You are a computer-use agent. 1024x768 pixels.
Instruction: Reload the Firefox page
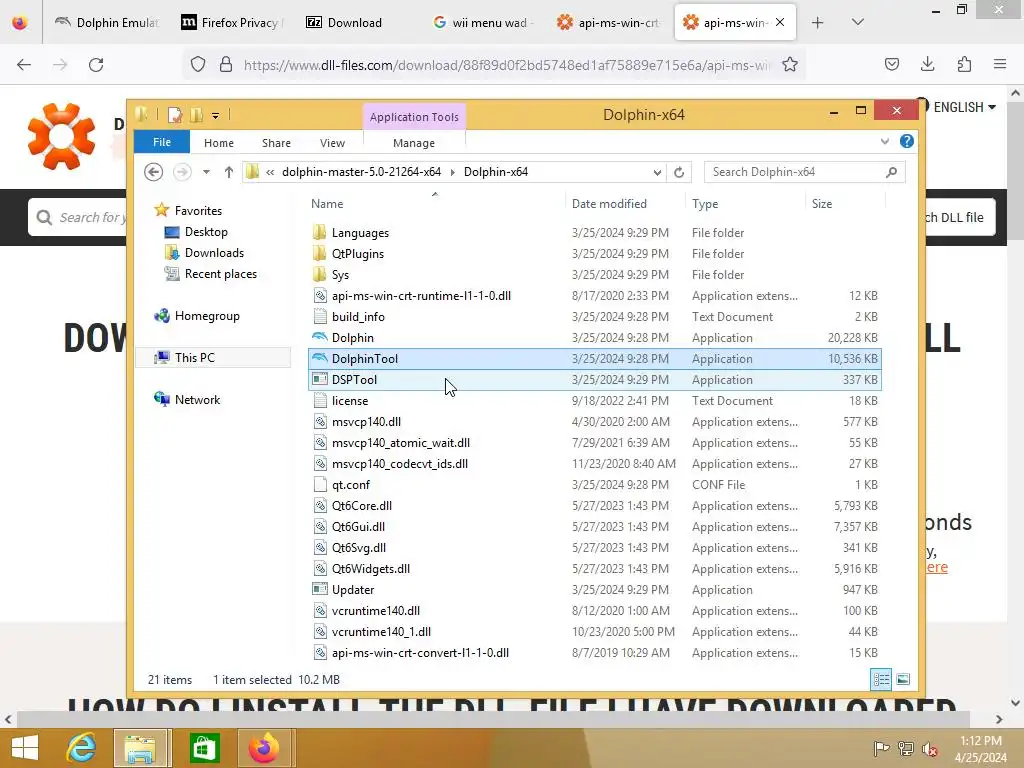point(96,65)
